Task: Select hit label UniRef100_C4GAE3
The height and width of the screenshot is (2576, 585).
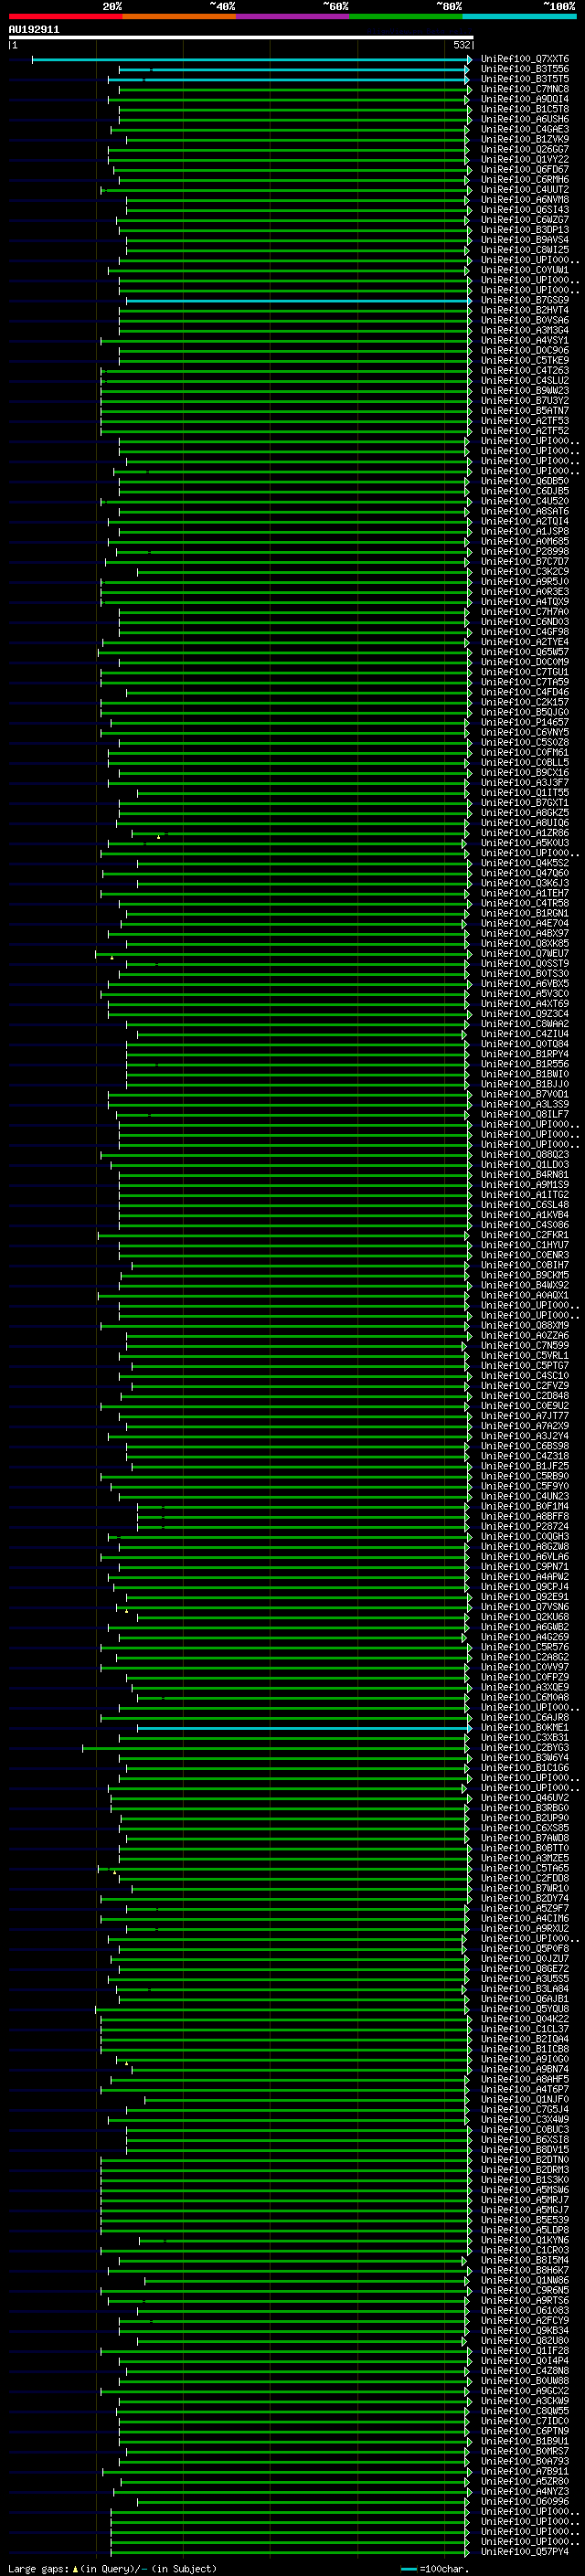Action: point(525,130)
